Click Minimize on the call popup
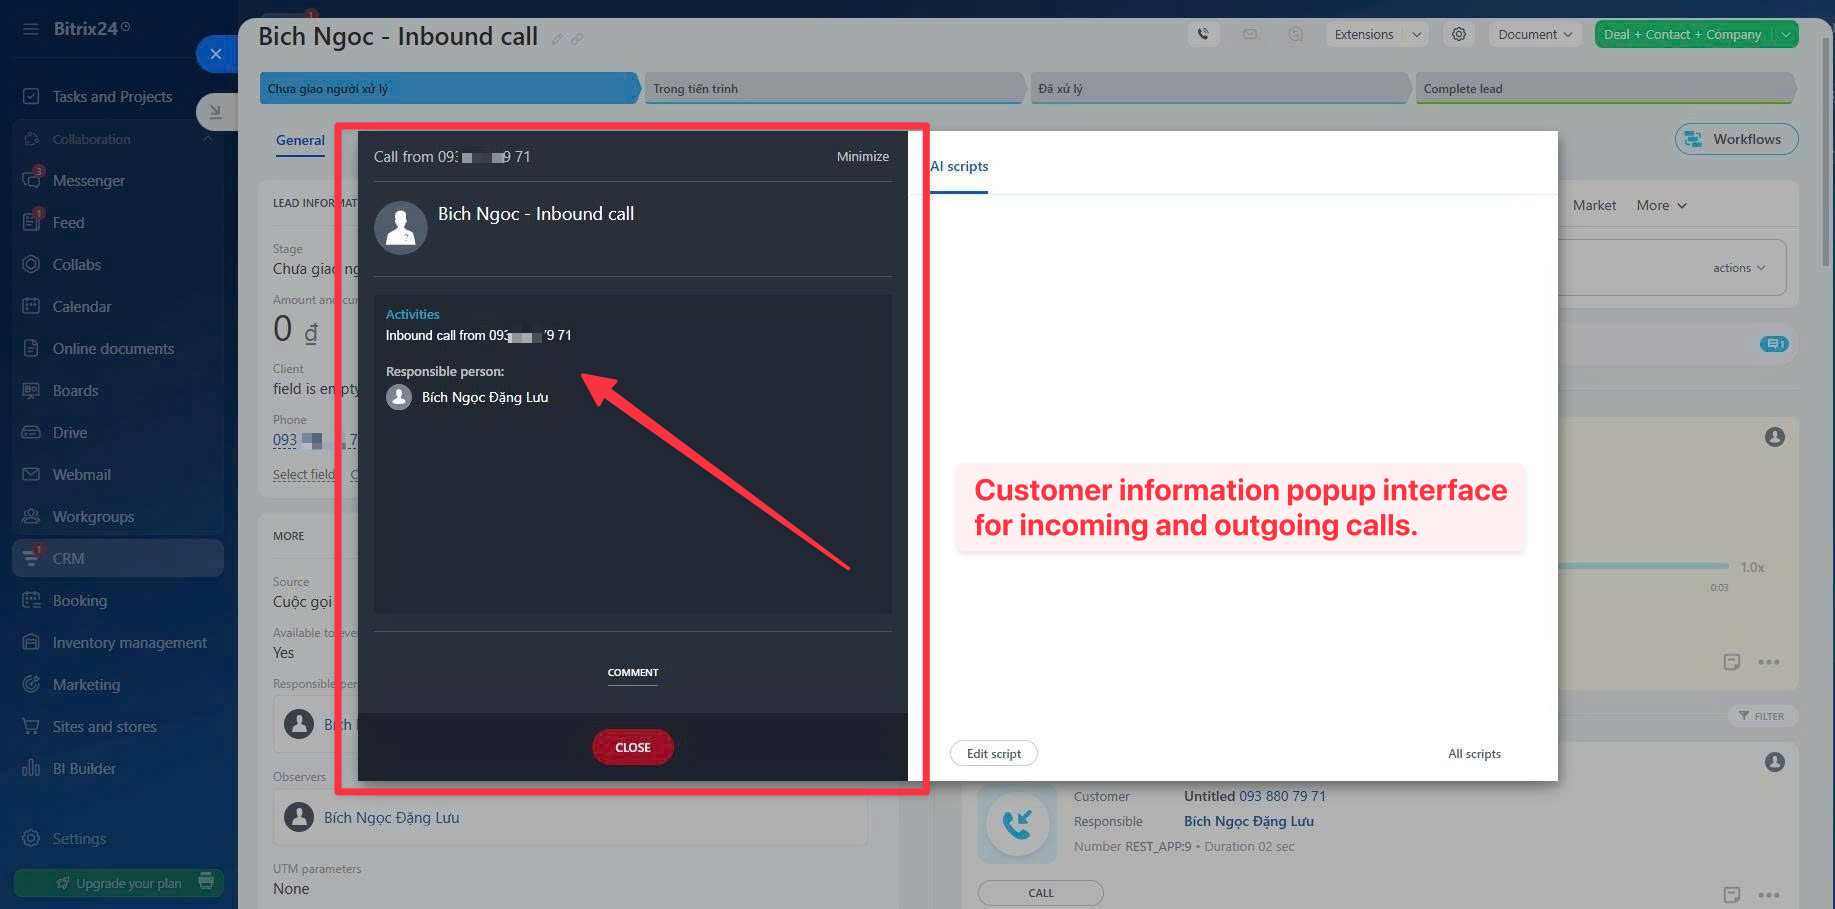 [862, 157]
